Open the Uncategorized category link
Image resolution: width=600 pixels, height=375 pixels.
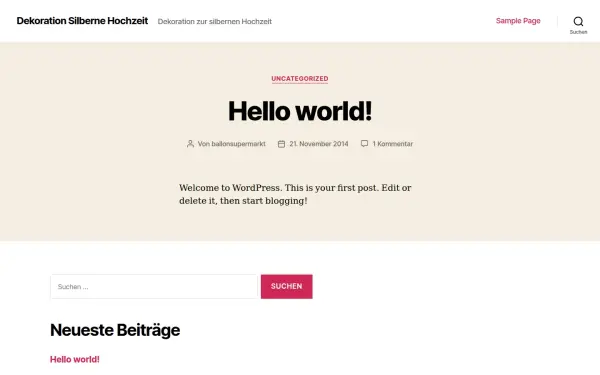[x=300, y=78]
